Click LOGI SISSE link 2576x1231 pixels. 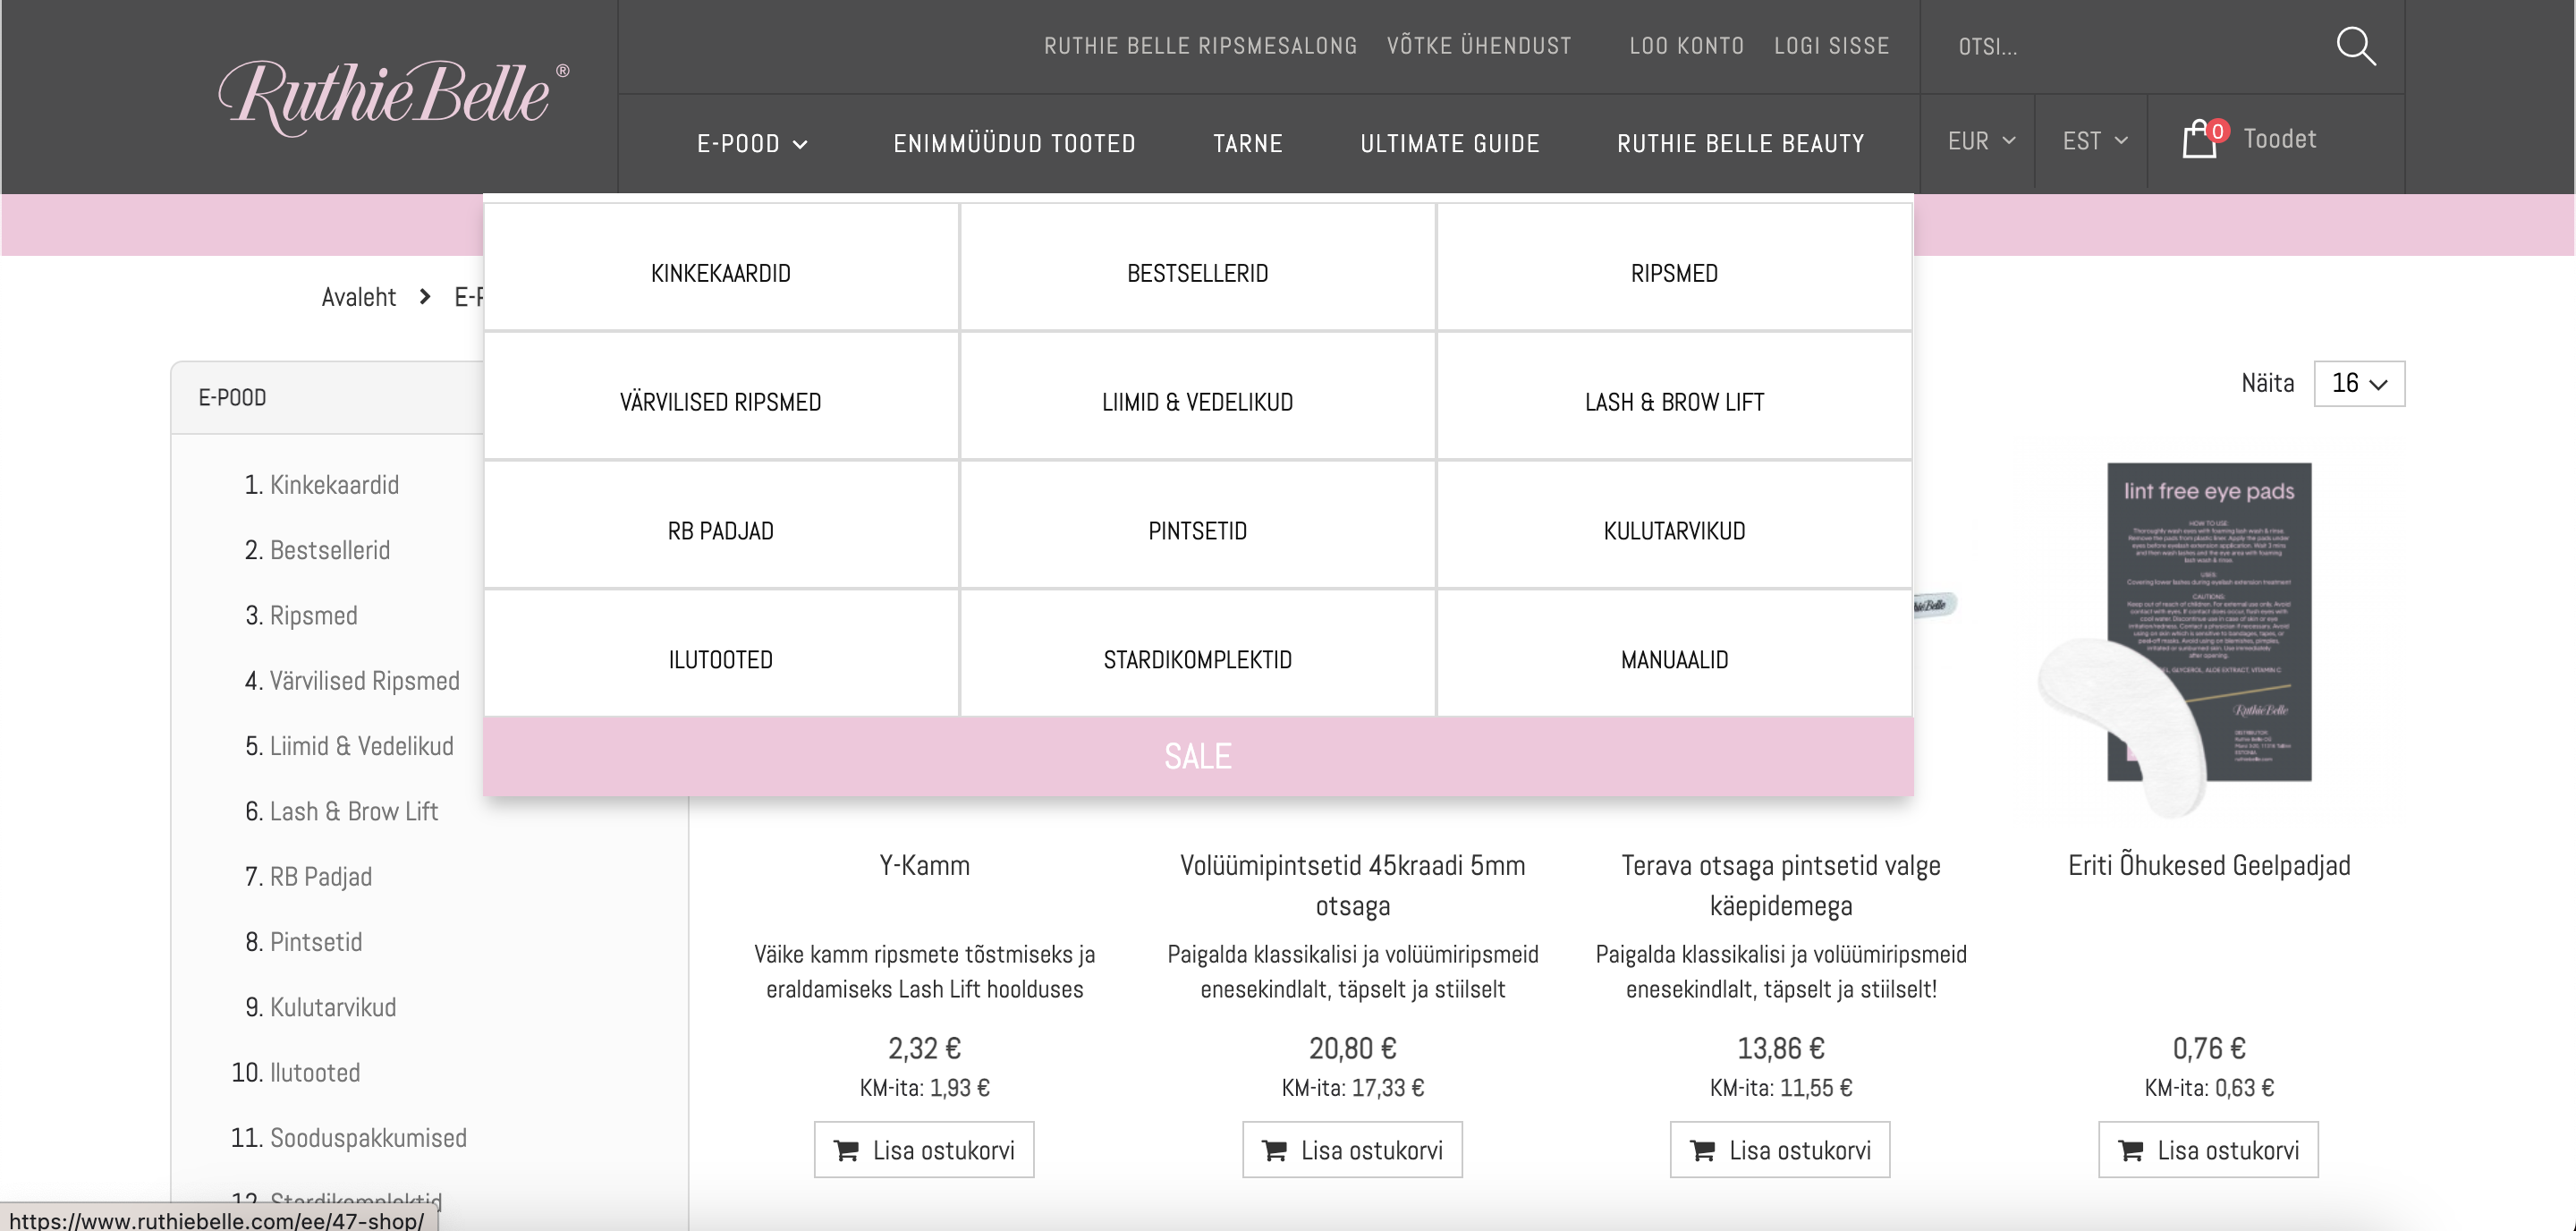(1831, 46)
